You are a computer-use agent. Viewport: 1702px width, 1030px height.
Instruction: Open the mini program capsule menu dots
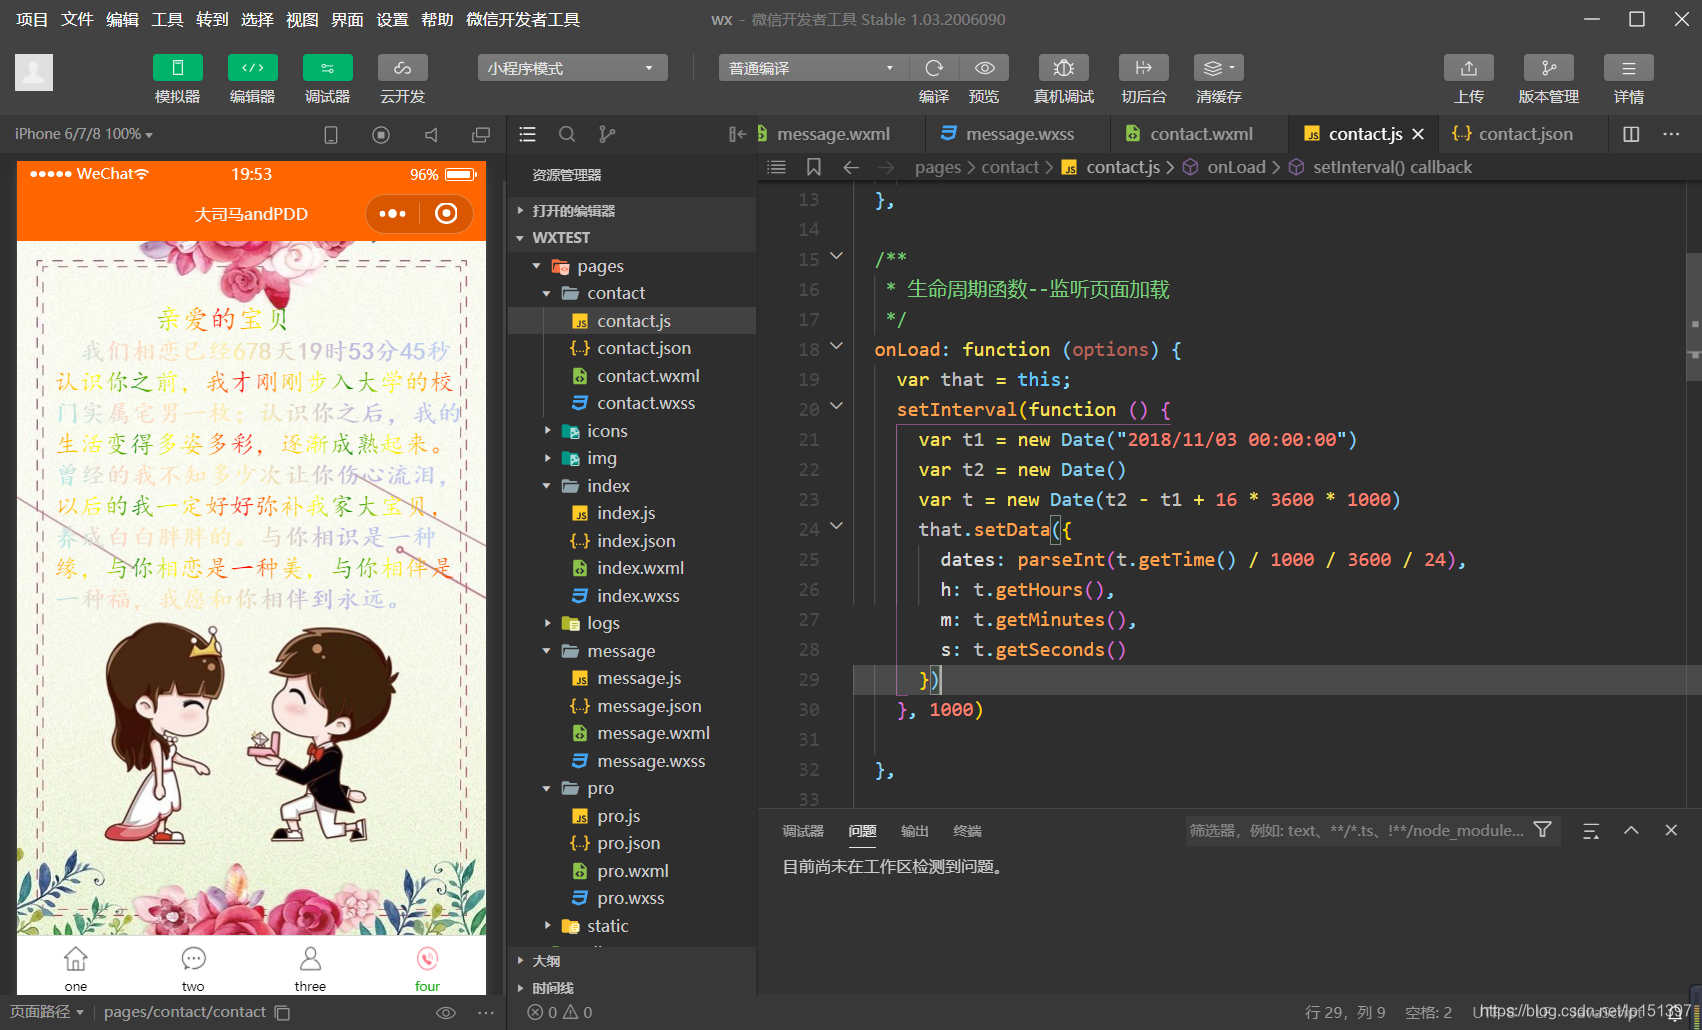tap(393, 213)
